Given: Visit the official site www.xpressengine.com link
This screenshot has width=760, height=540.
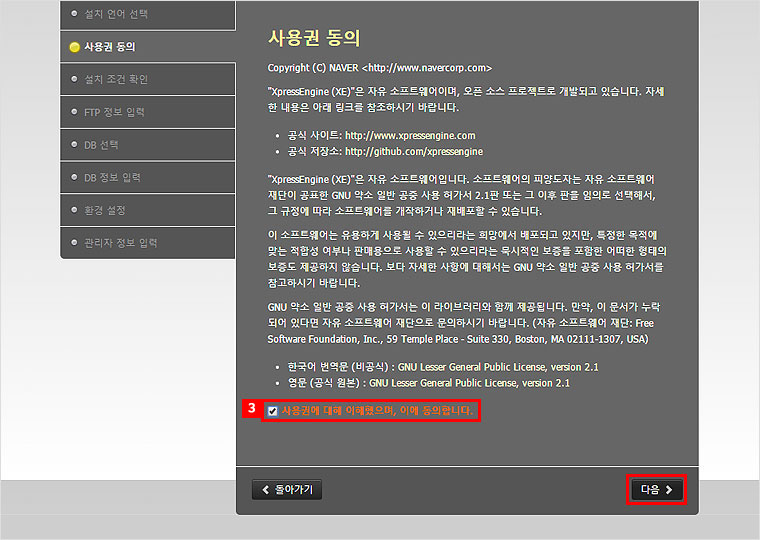Looking at the screenshot, I should point(410,135).
